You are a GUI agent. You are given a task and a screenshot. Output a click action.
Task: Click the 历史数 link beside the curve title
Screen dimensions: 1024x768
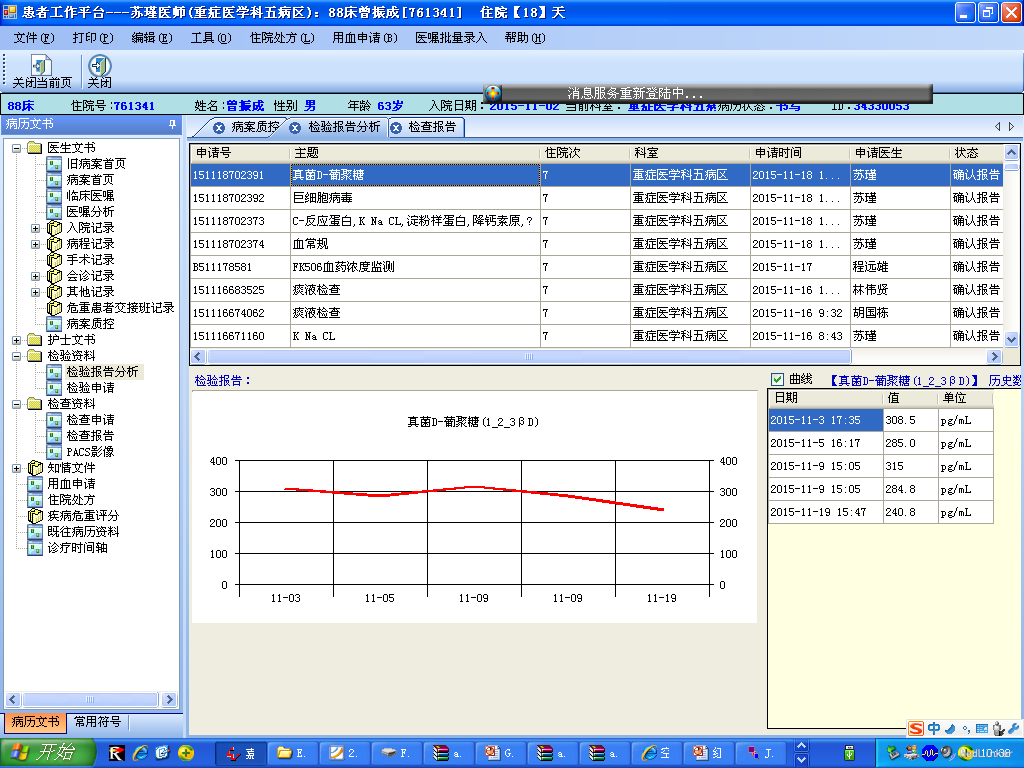click(x=1004, y=380)
